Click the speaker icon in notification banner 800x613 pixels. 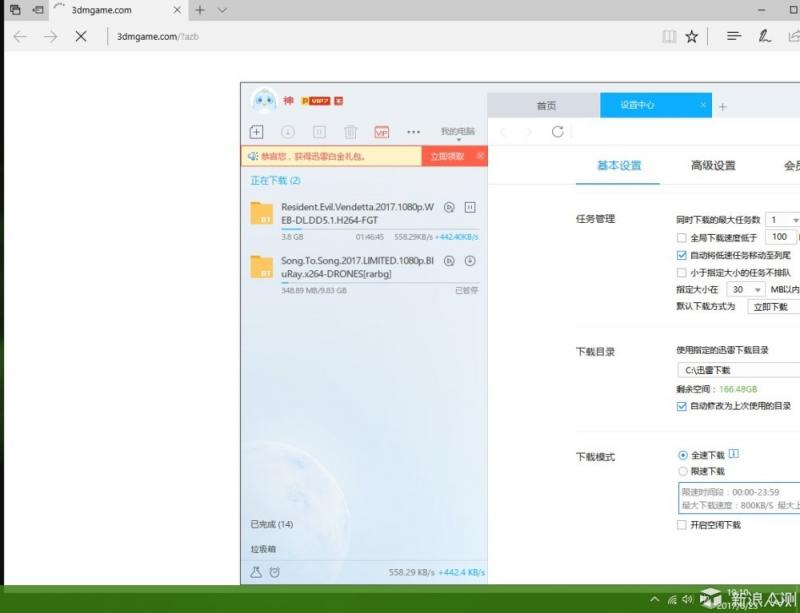(x=253, y=156)
